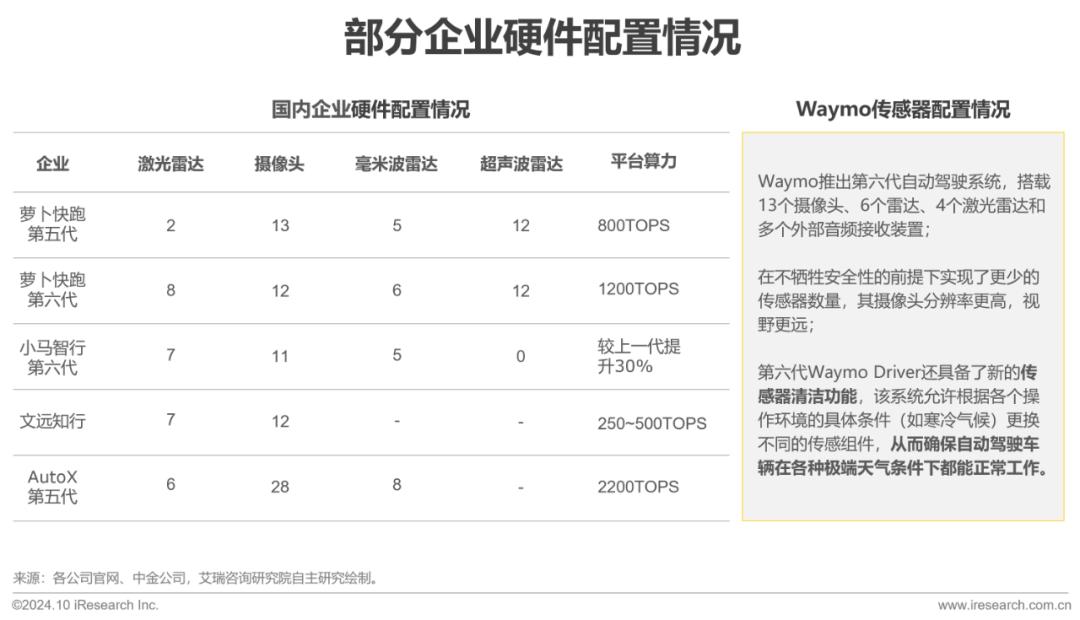Select the row label 文远知行
The width and height of the screenshot is (1080, 620).
click(52, 421)
